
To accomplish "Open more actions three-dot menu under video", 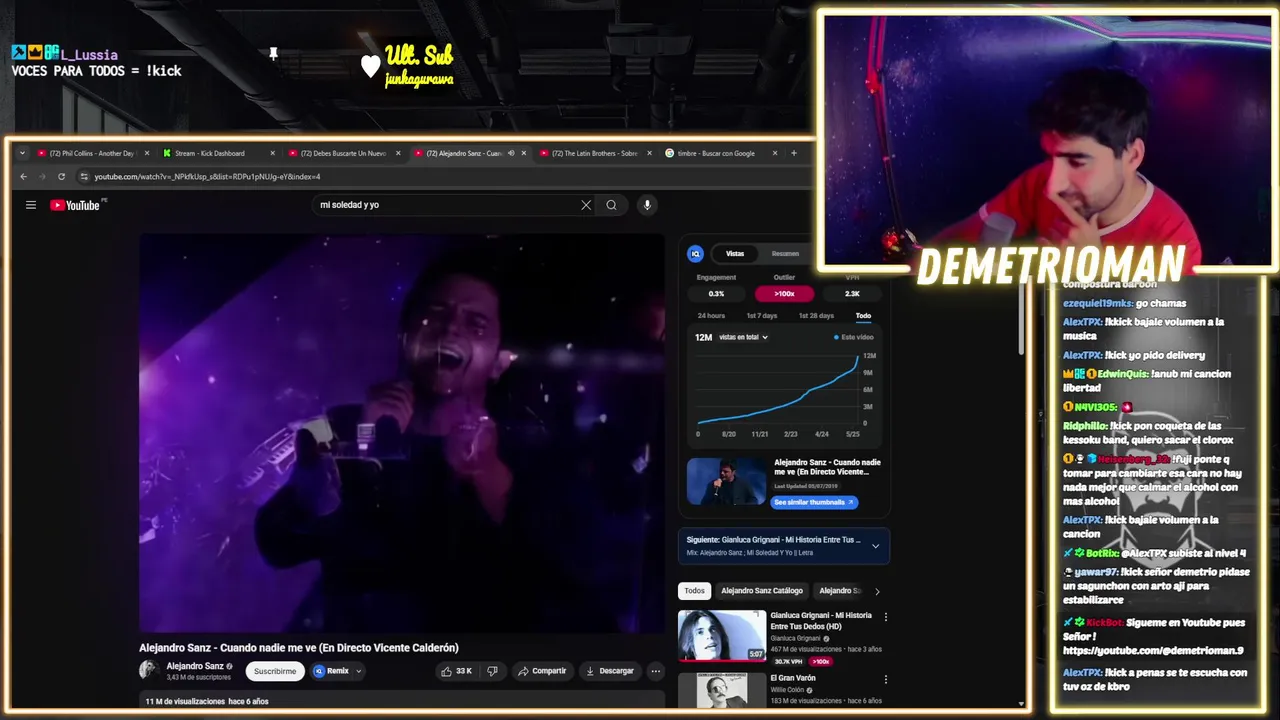I will tap(655, 671).
